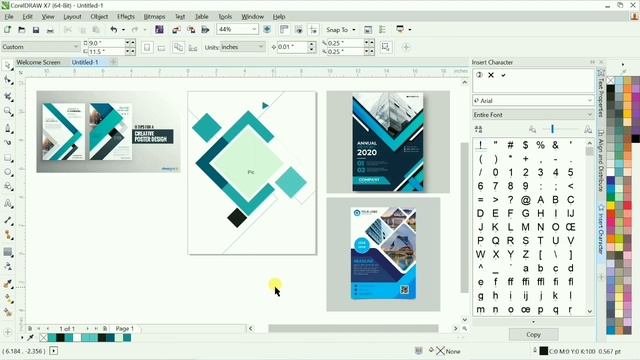Select the Color Eyedropper tool
This screenshot has height=360, width=640.
pyautogui.click(x=8, y=284)
